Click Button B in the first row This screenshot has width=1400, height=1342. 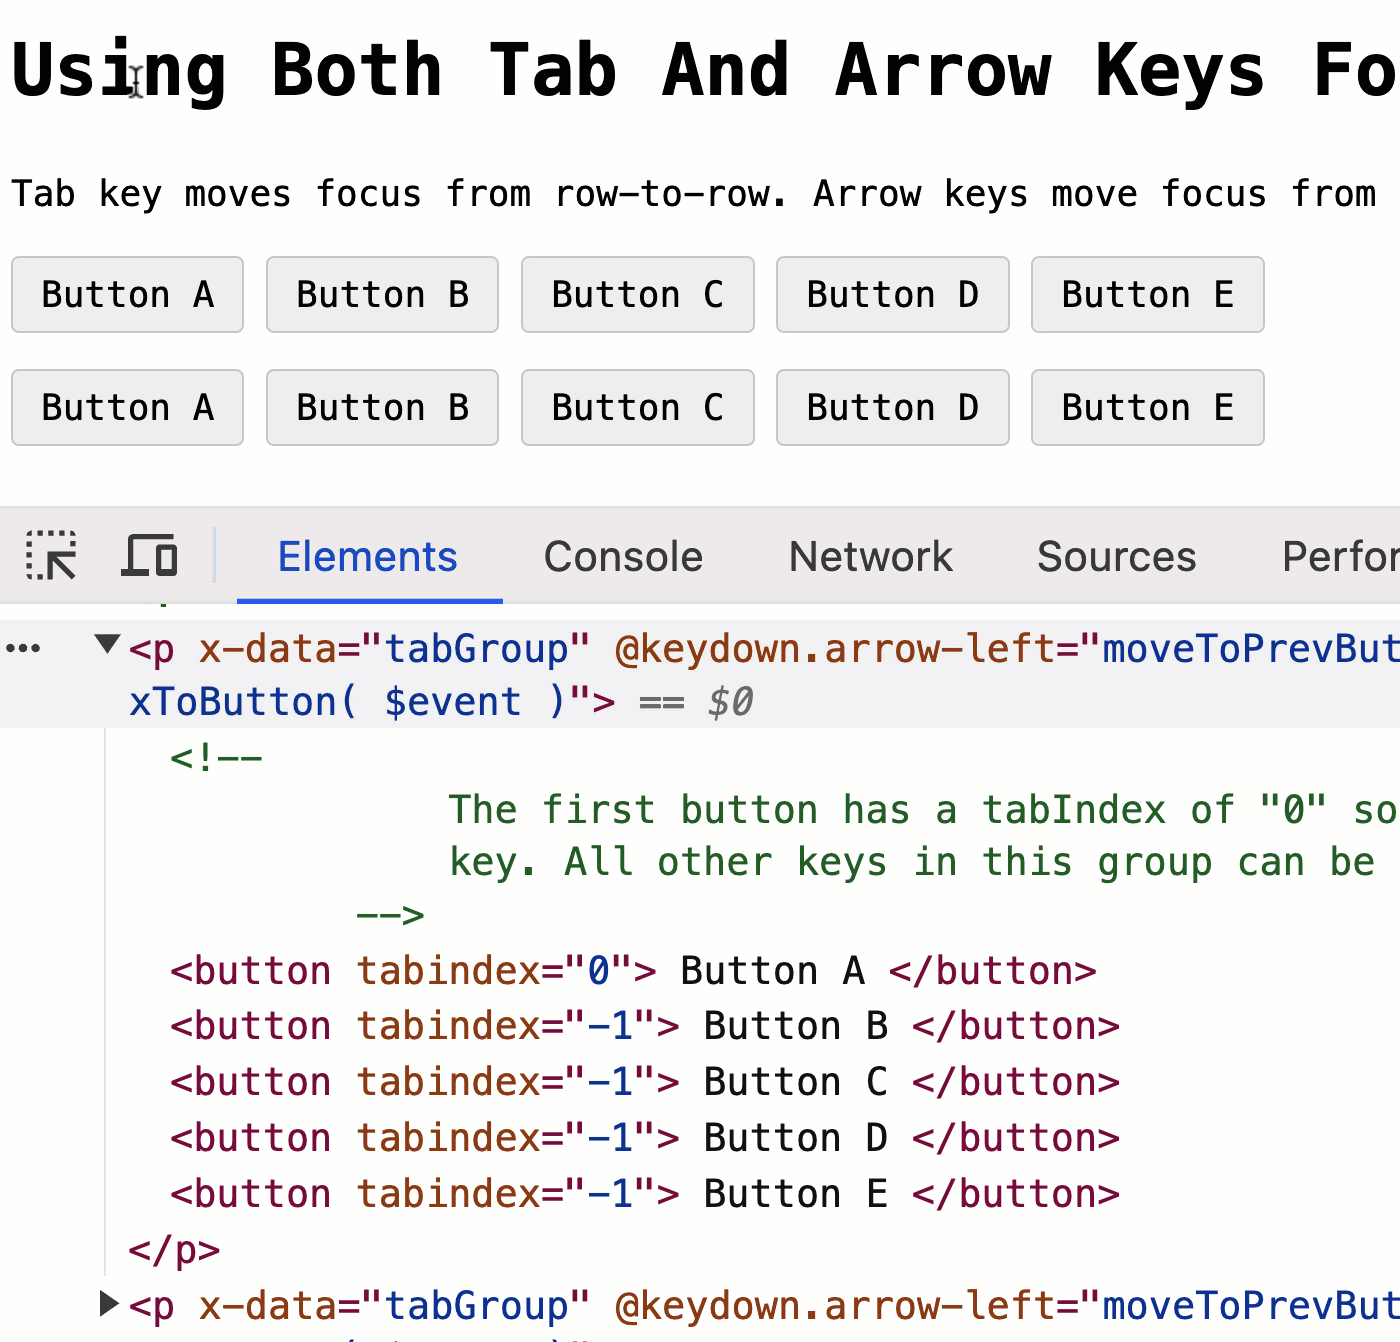click(382, 294)
